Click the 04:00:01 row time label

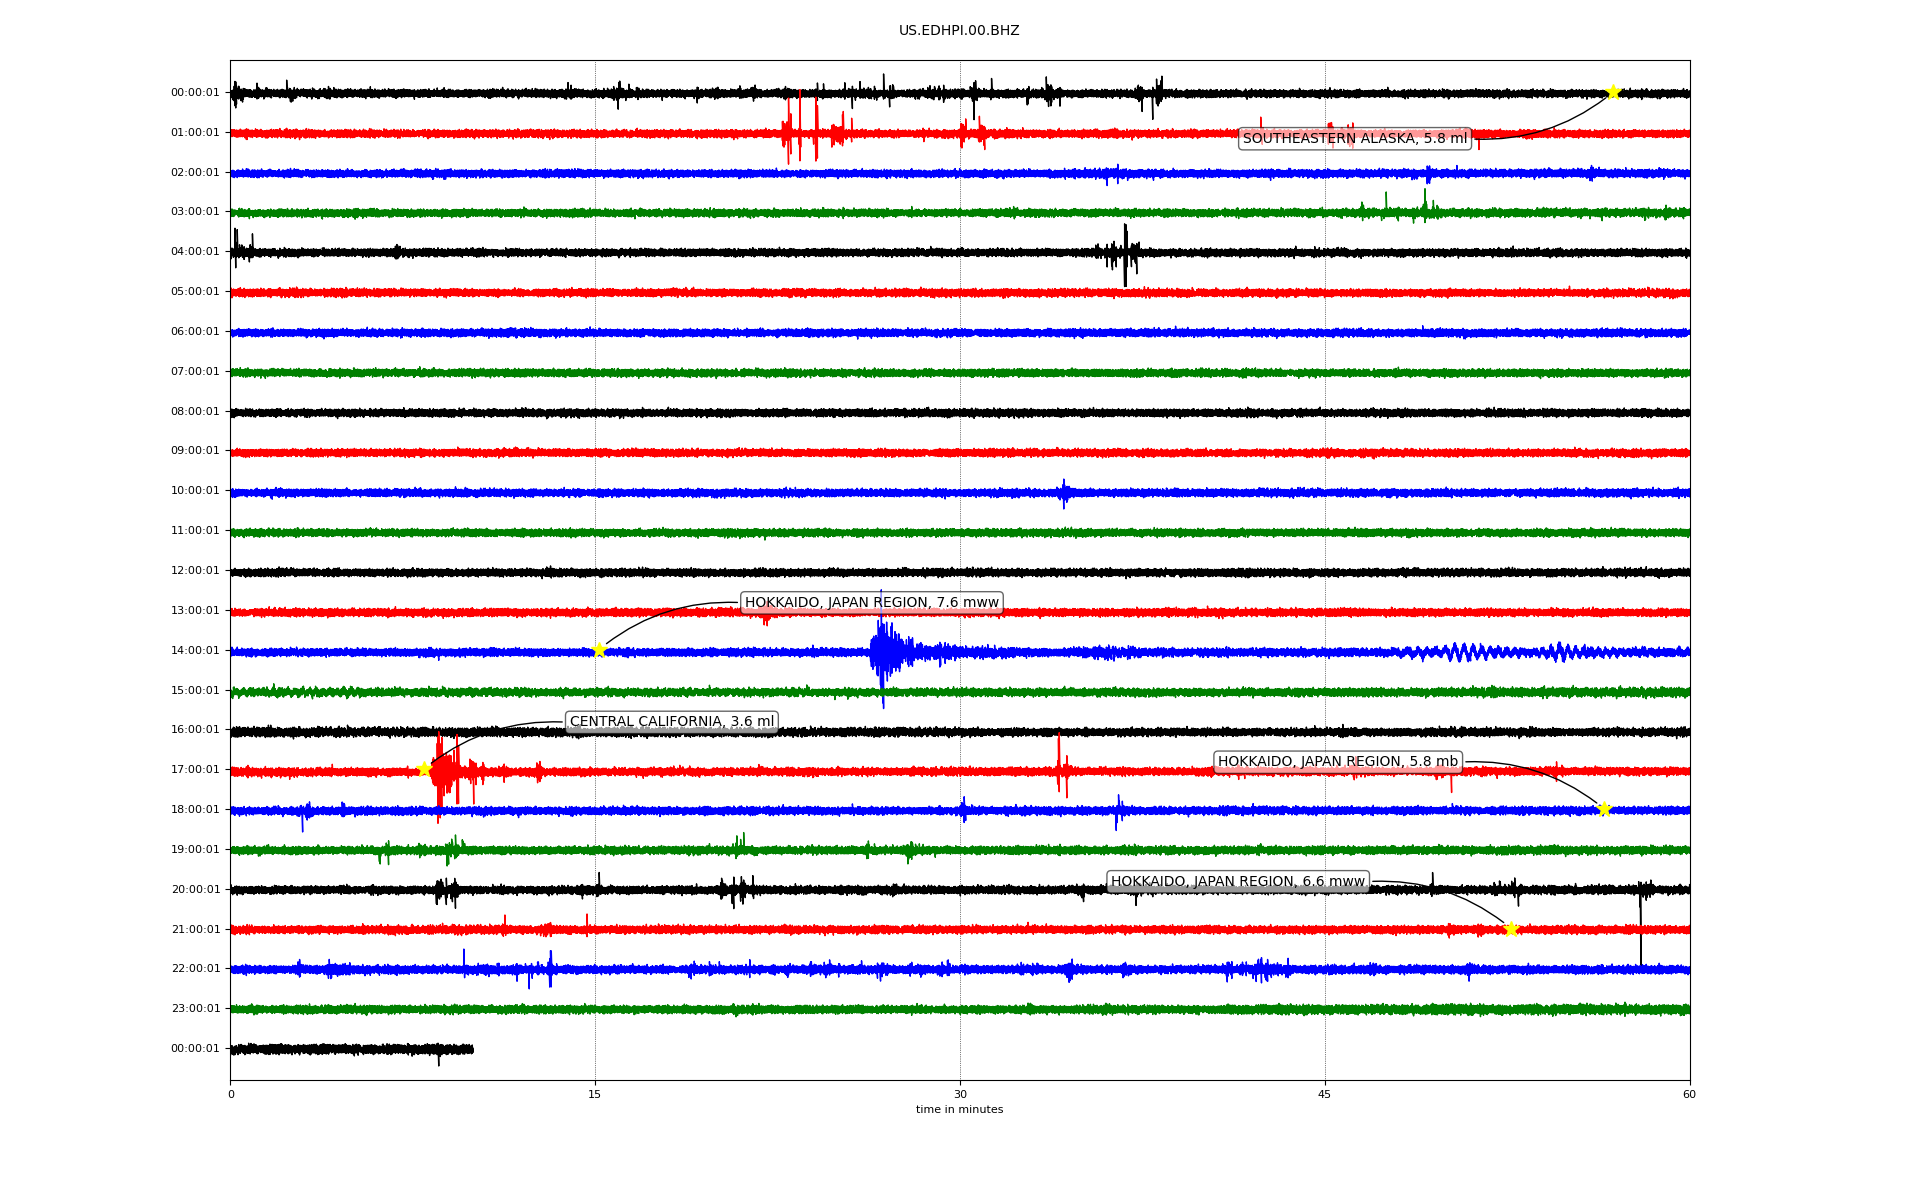(x=195, y=251)
